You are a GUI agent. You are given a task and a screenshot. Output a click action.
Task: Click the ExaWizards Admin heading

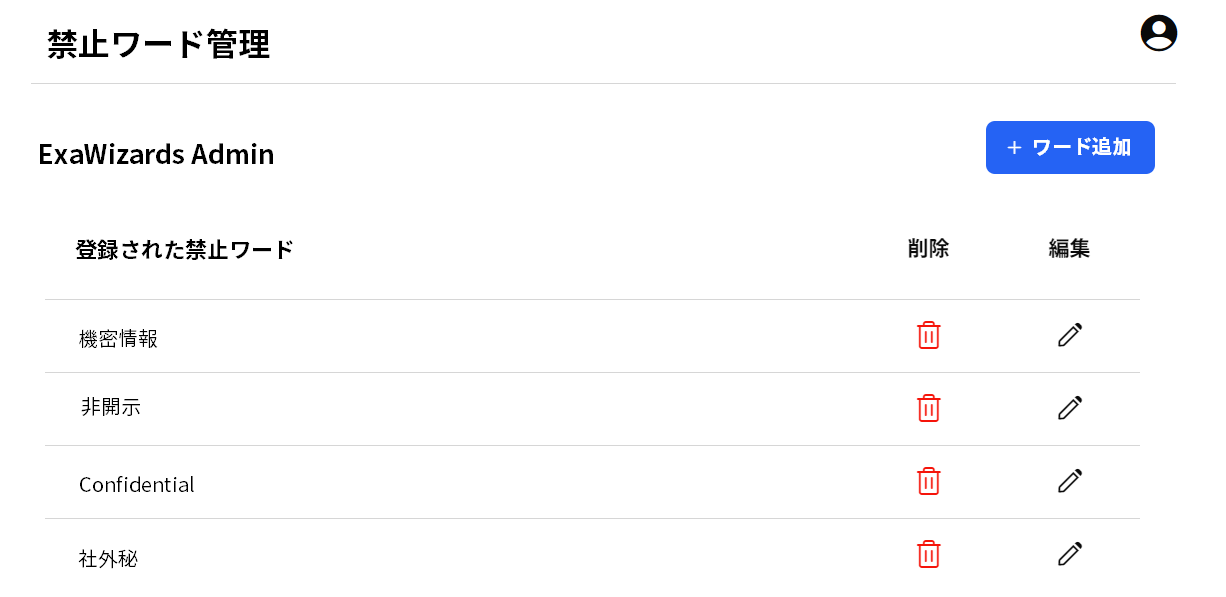tap(156, 154)
